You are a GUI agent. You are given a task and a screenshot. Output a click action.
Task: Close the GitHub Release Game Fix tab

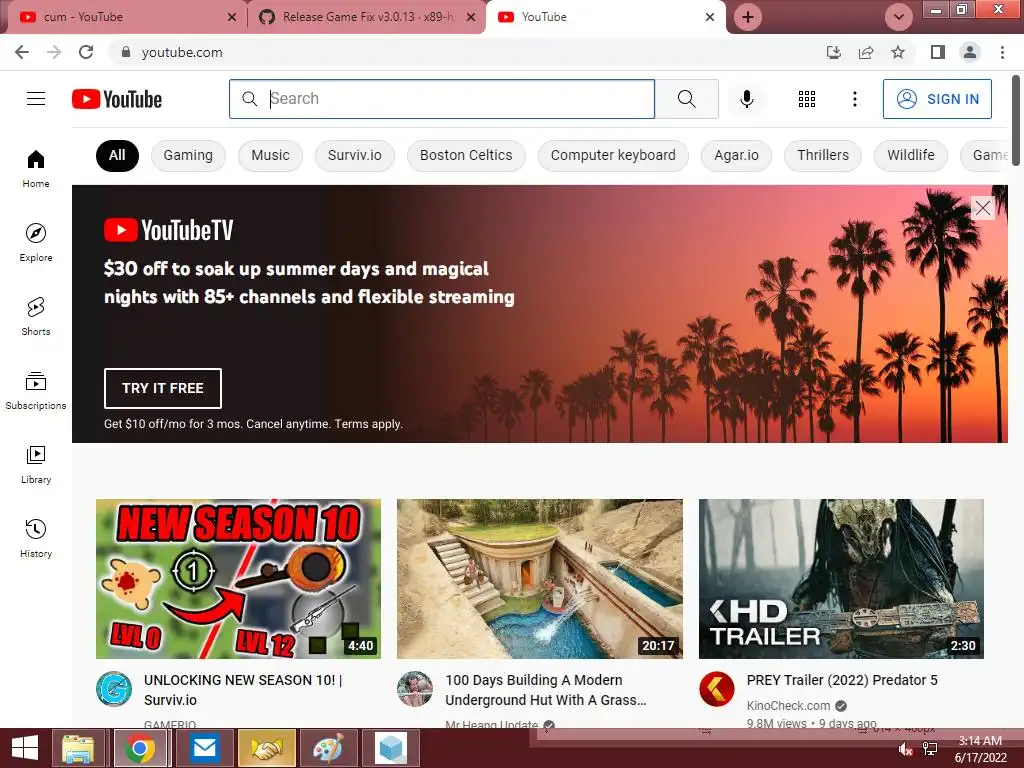coord(471,17)
